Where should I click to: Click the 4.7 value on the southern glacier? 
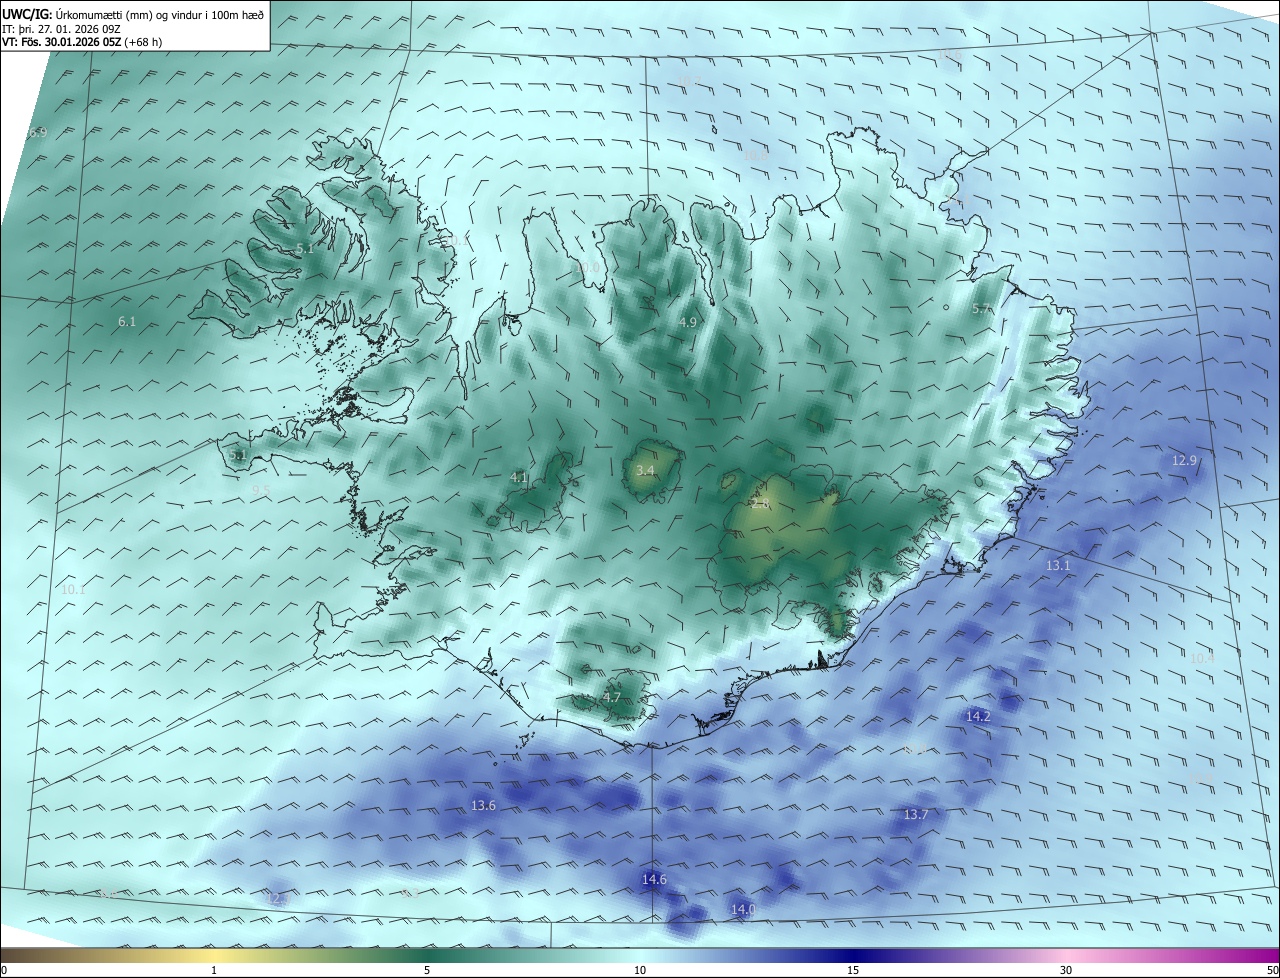pyautogui.click(x=612, y=697)
